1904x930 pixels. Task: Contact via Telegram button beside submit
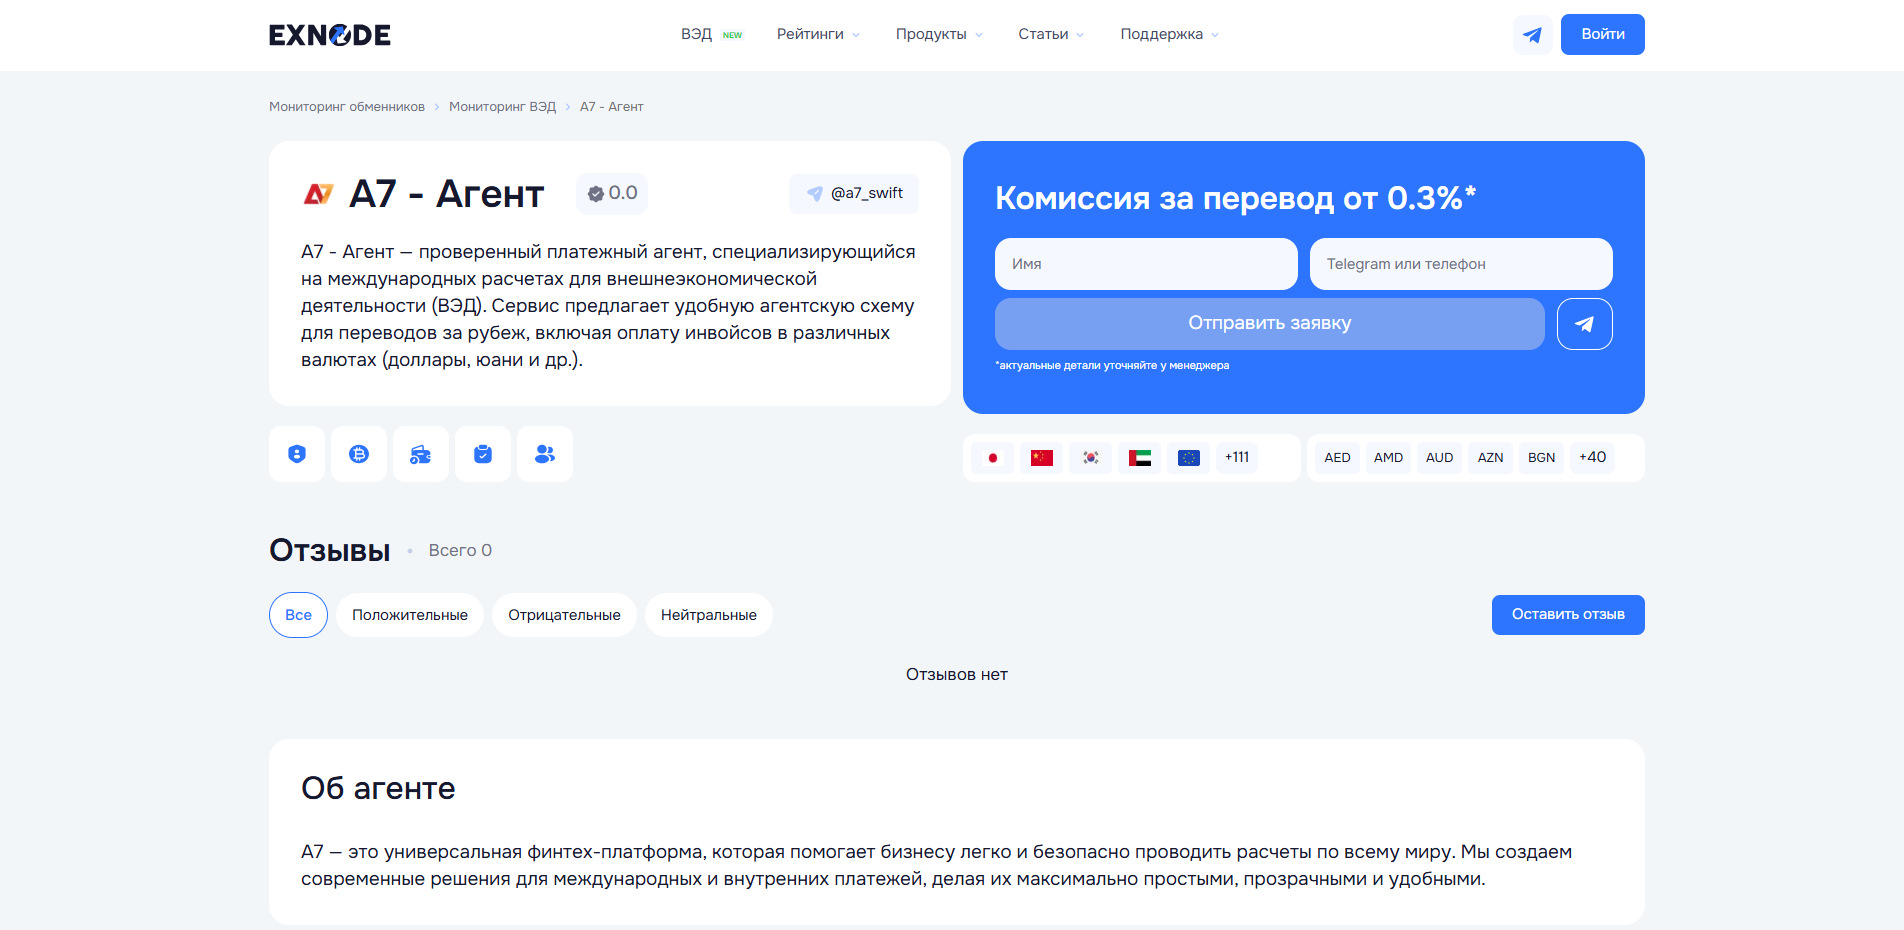pos(1584,324)
